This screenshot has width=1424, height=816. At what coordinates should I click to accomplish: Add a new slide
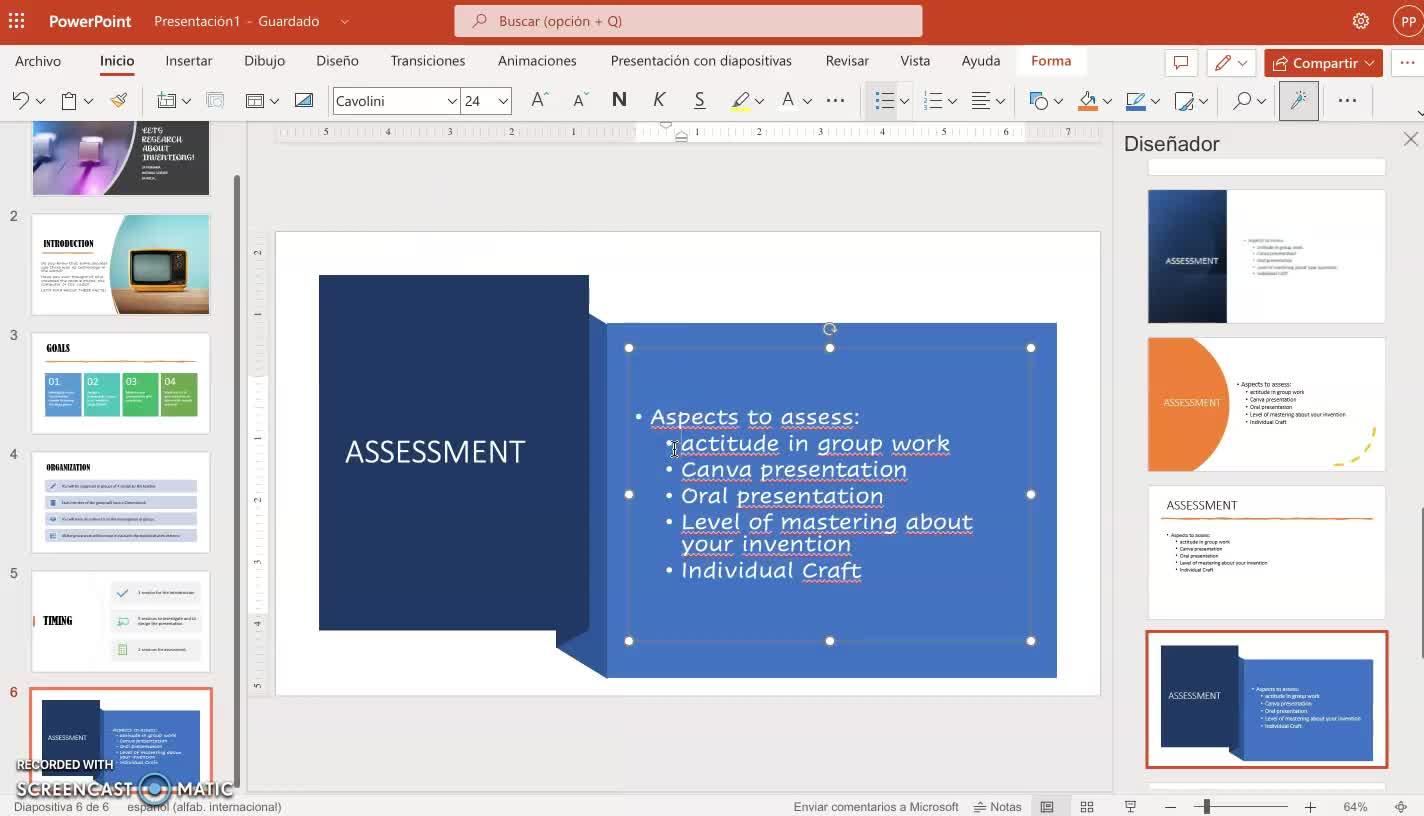(166, 100)
